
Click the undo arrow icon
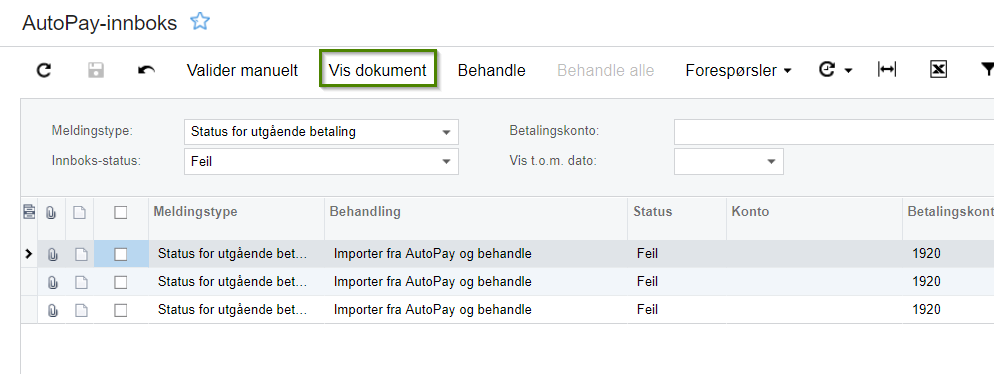point(146,70)
